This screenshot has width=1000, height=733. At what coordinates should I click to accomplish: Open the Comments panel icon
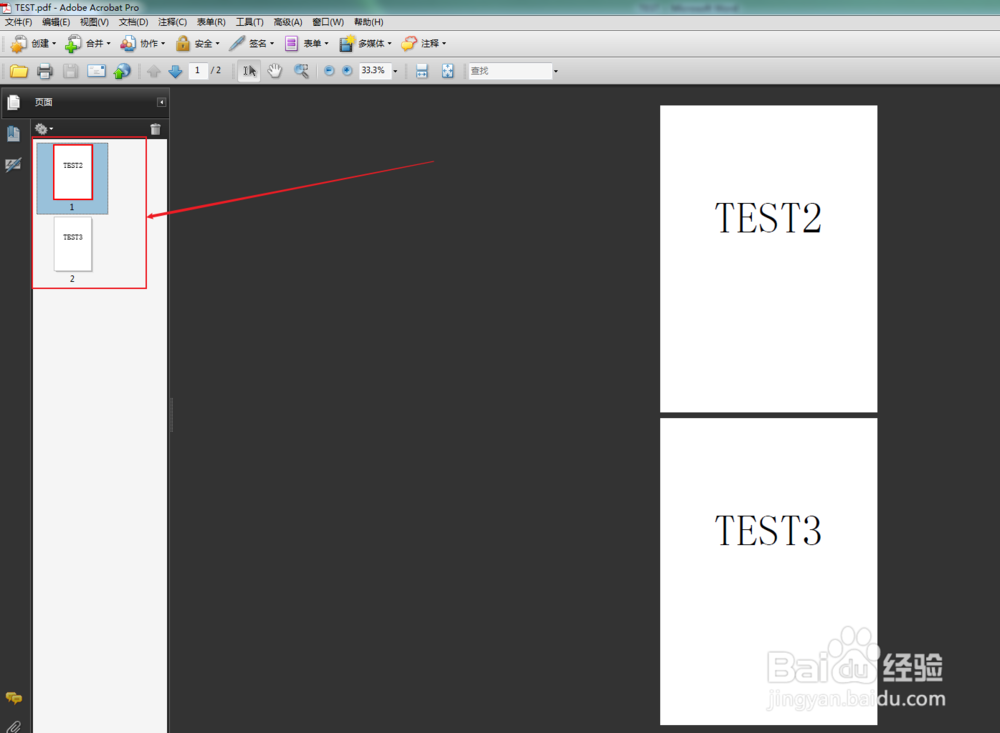coord(13,697)
